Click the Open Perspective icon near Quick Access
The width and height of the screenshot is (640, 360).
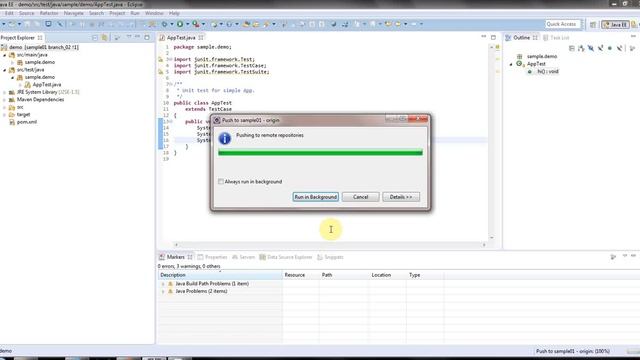click(x=593, y=25)
